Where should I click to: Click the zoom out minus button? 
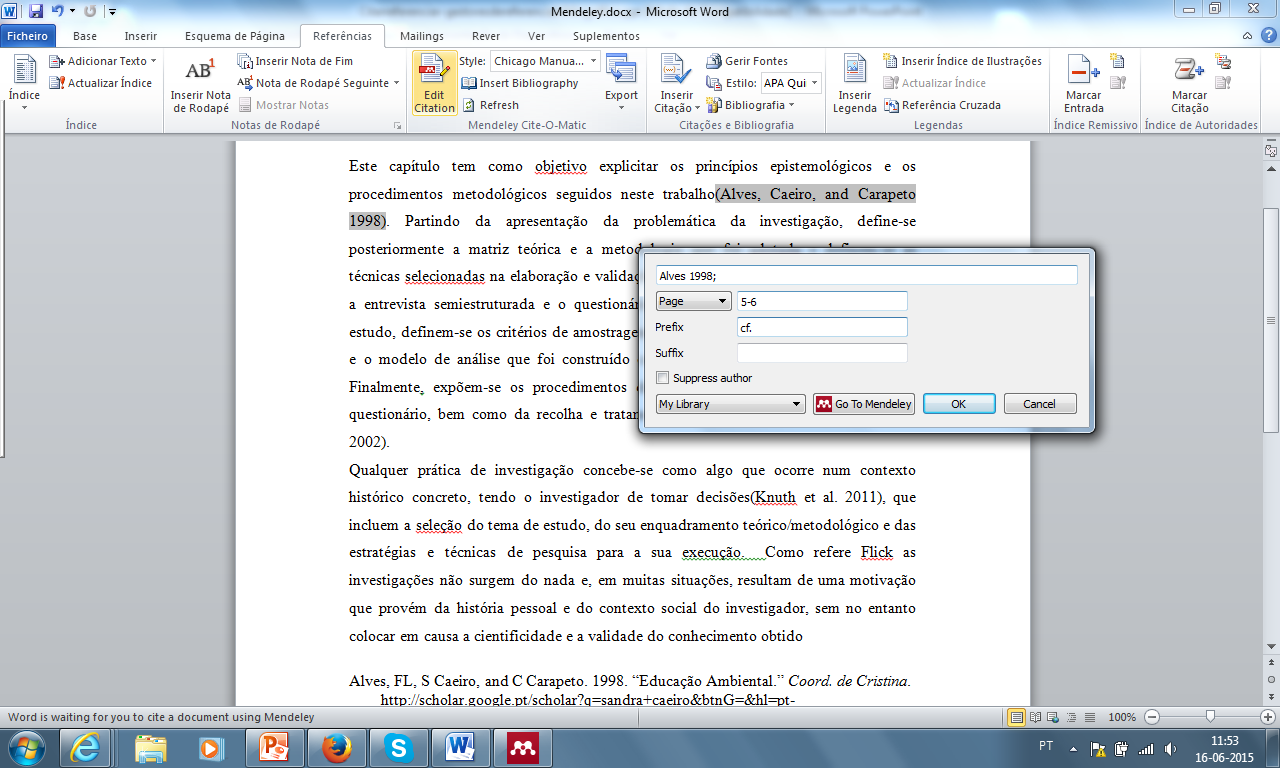1152,717
